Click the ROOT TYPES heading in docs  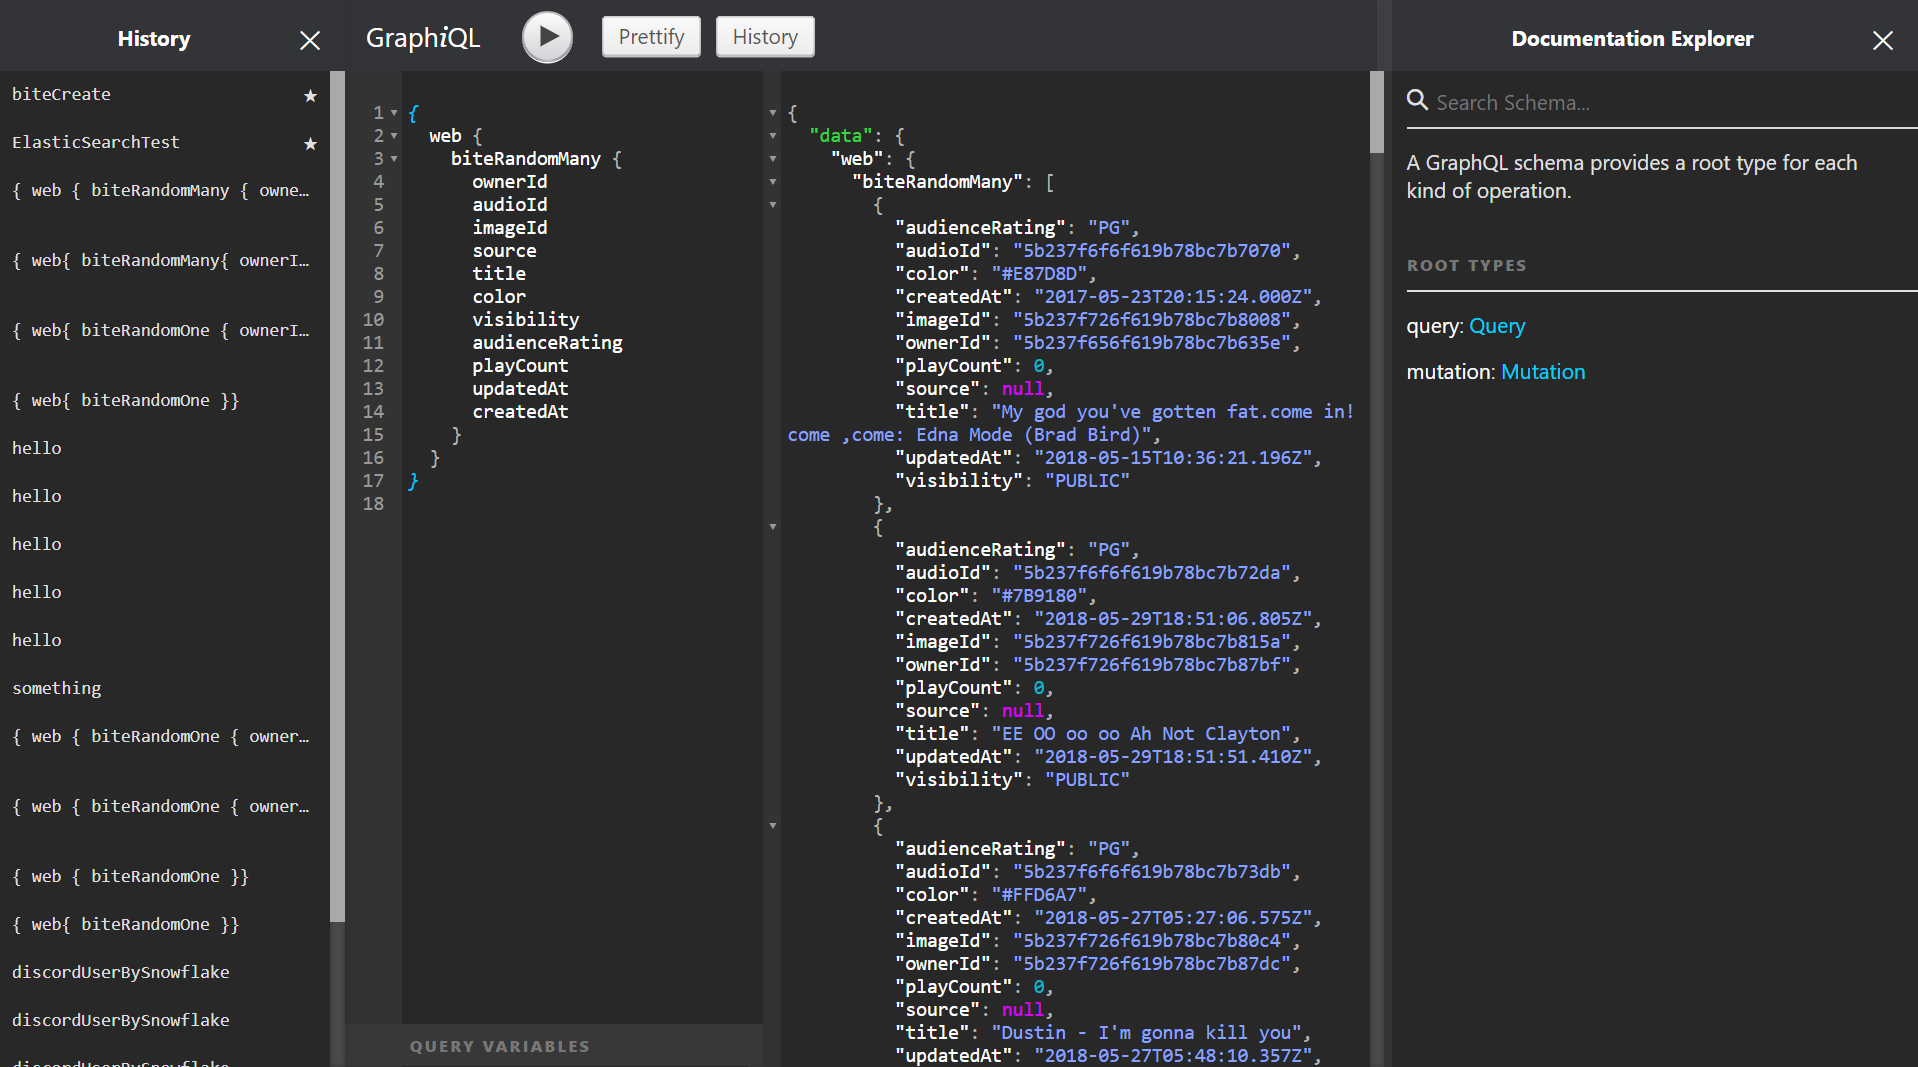(1466, 266)
